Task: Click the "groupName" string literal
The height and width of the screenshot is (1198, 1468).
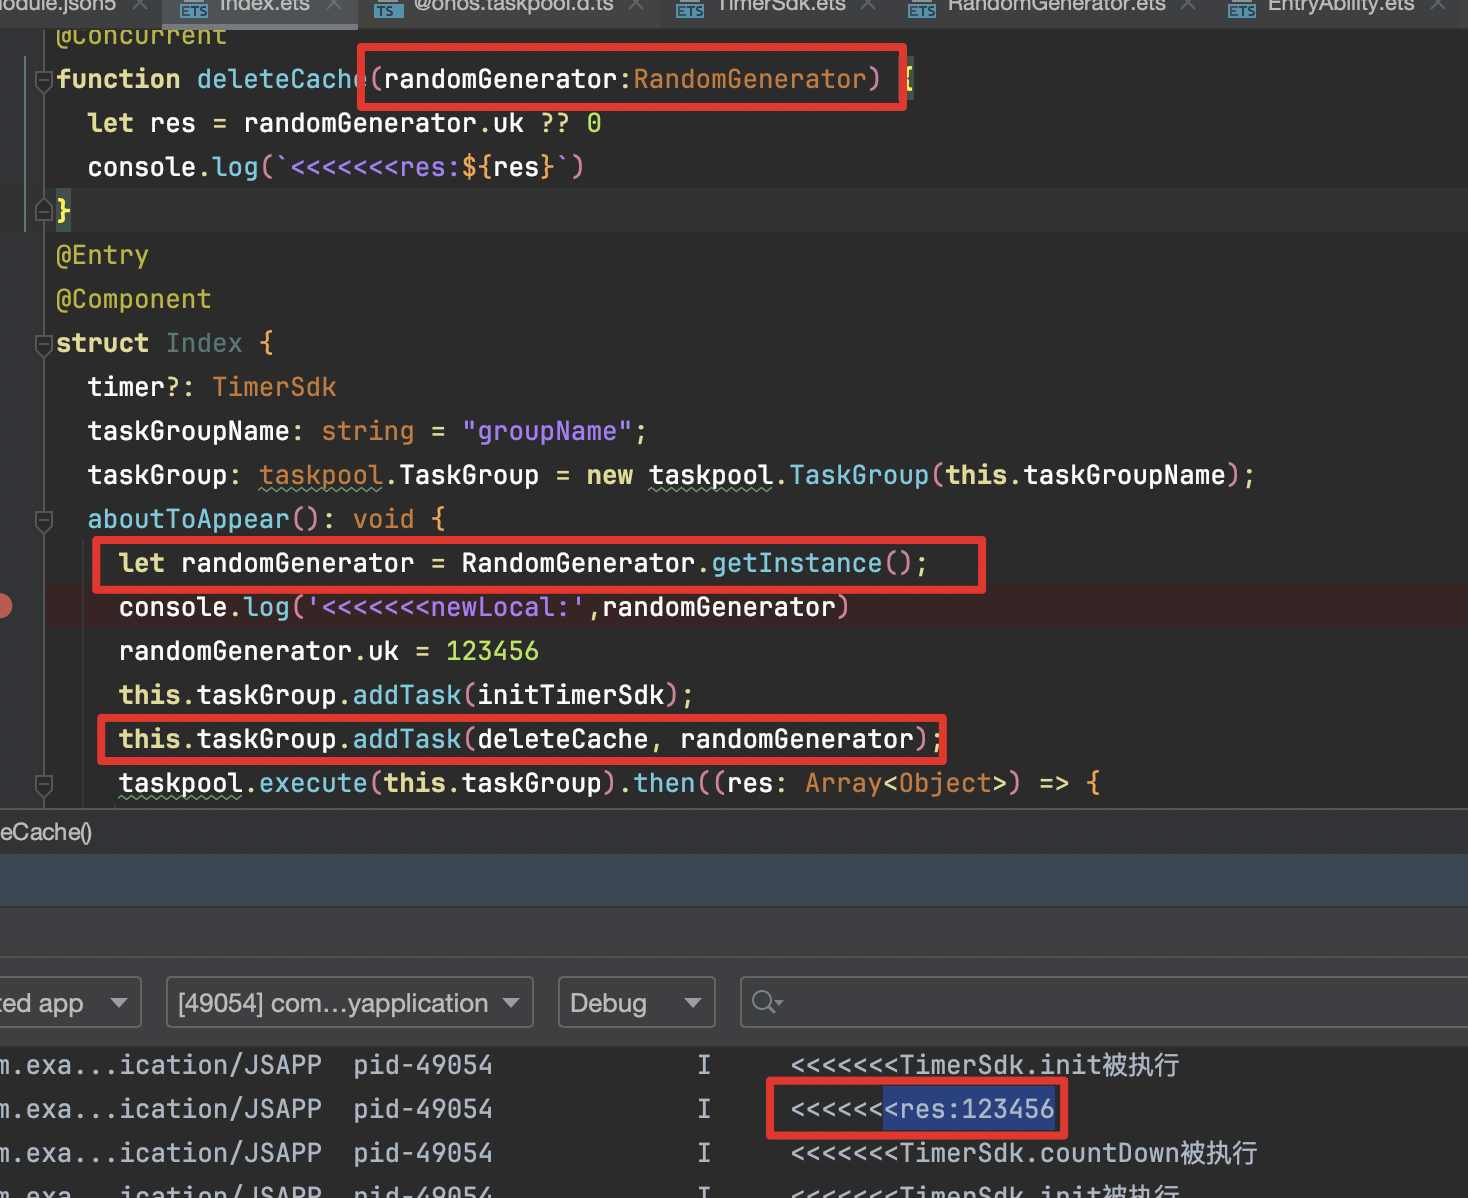Action: tap(547, 432)
